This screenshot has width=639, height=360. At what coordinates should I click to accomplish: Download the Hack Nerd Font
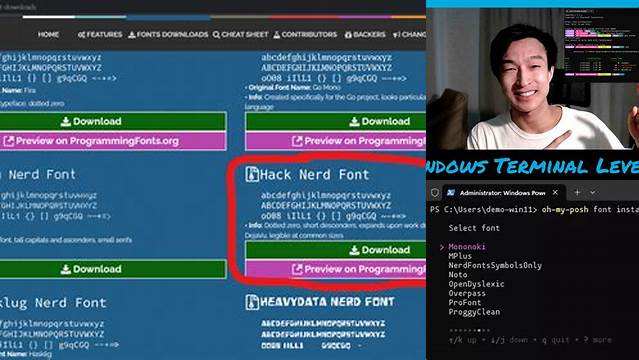[x=335, y=250]
